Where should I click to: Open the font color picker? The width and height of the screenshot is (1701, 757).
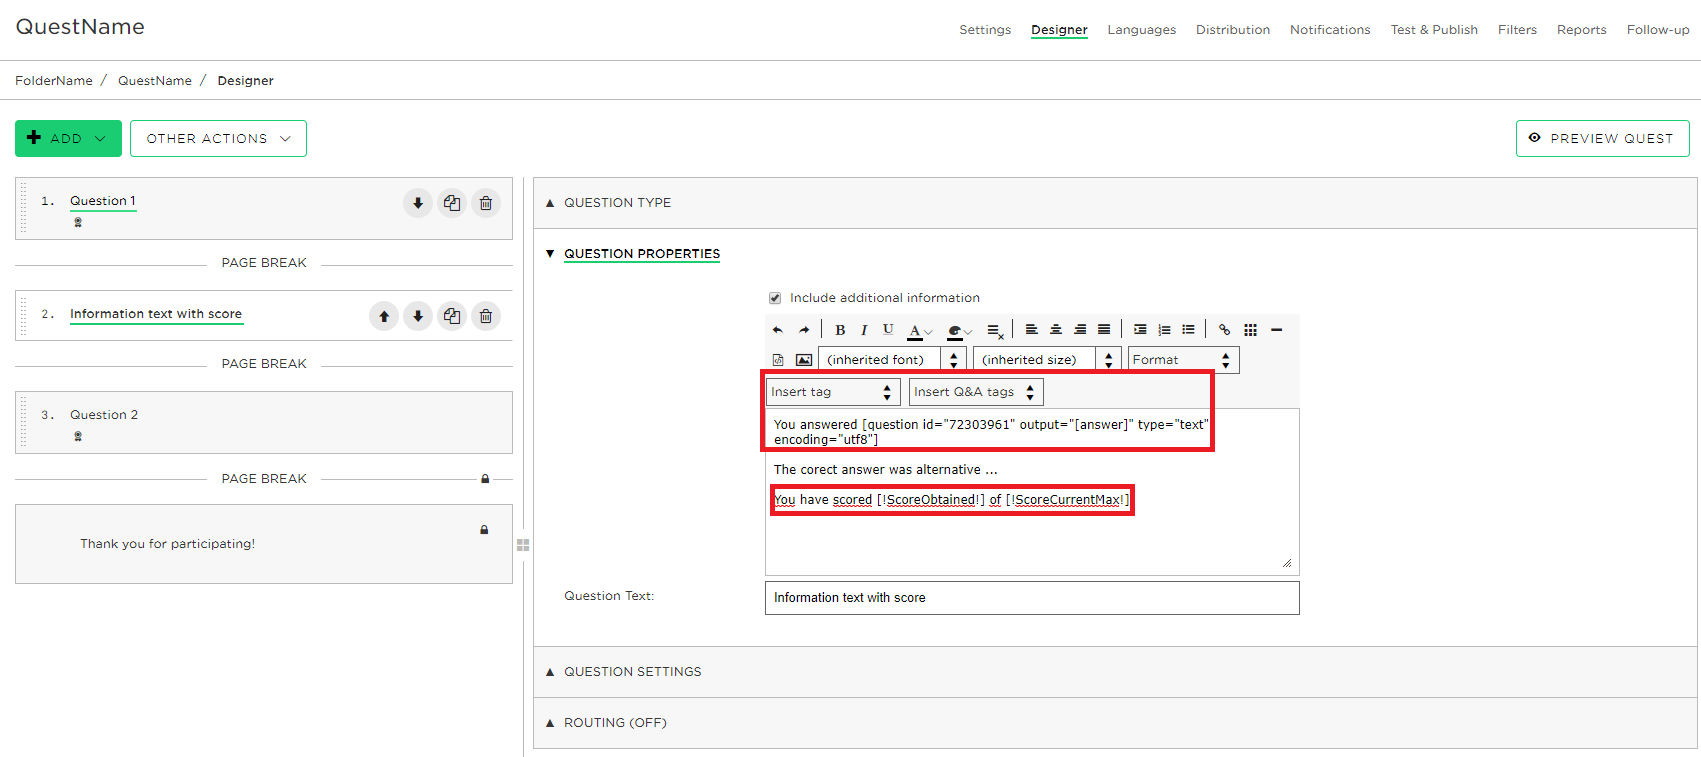click(x=920, y=331)
